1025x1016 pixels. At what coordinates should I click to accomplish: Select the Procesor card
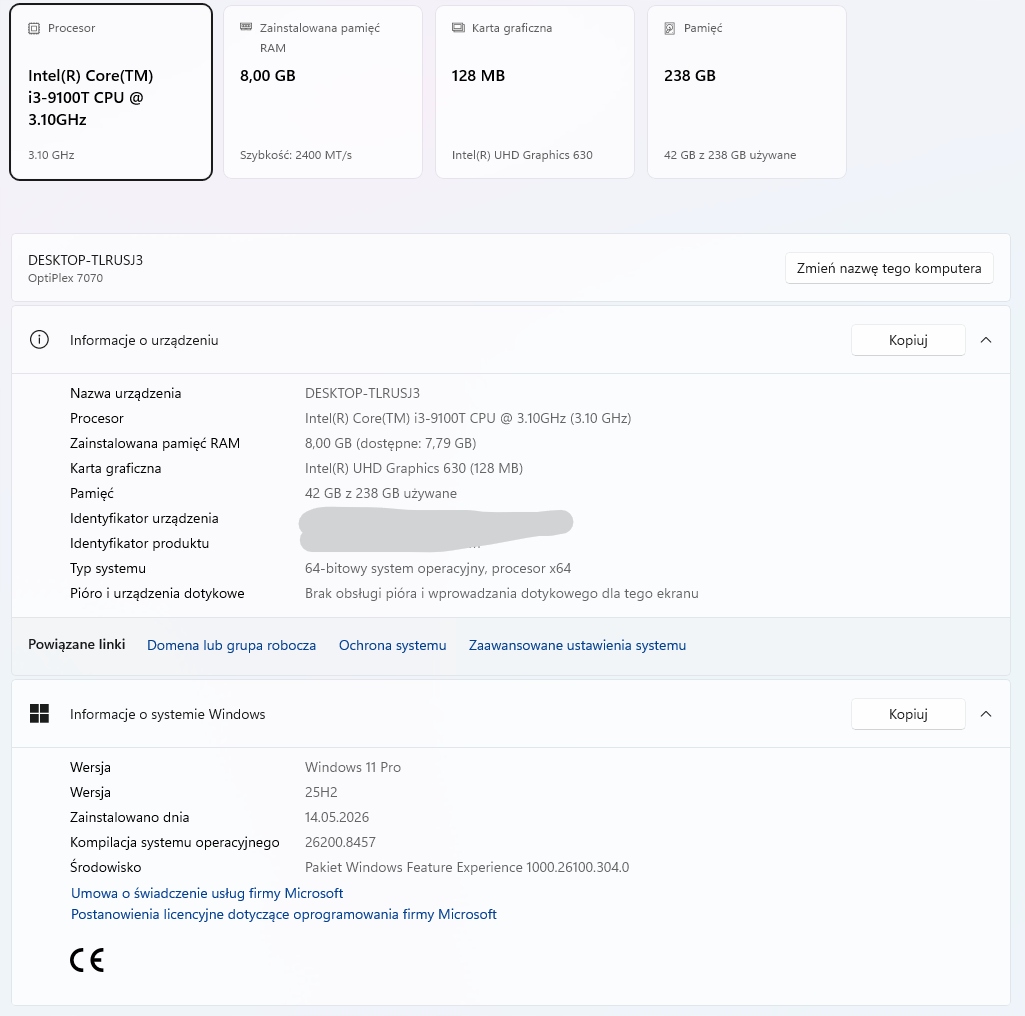pyautogui.click(x=111, y=92)
